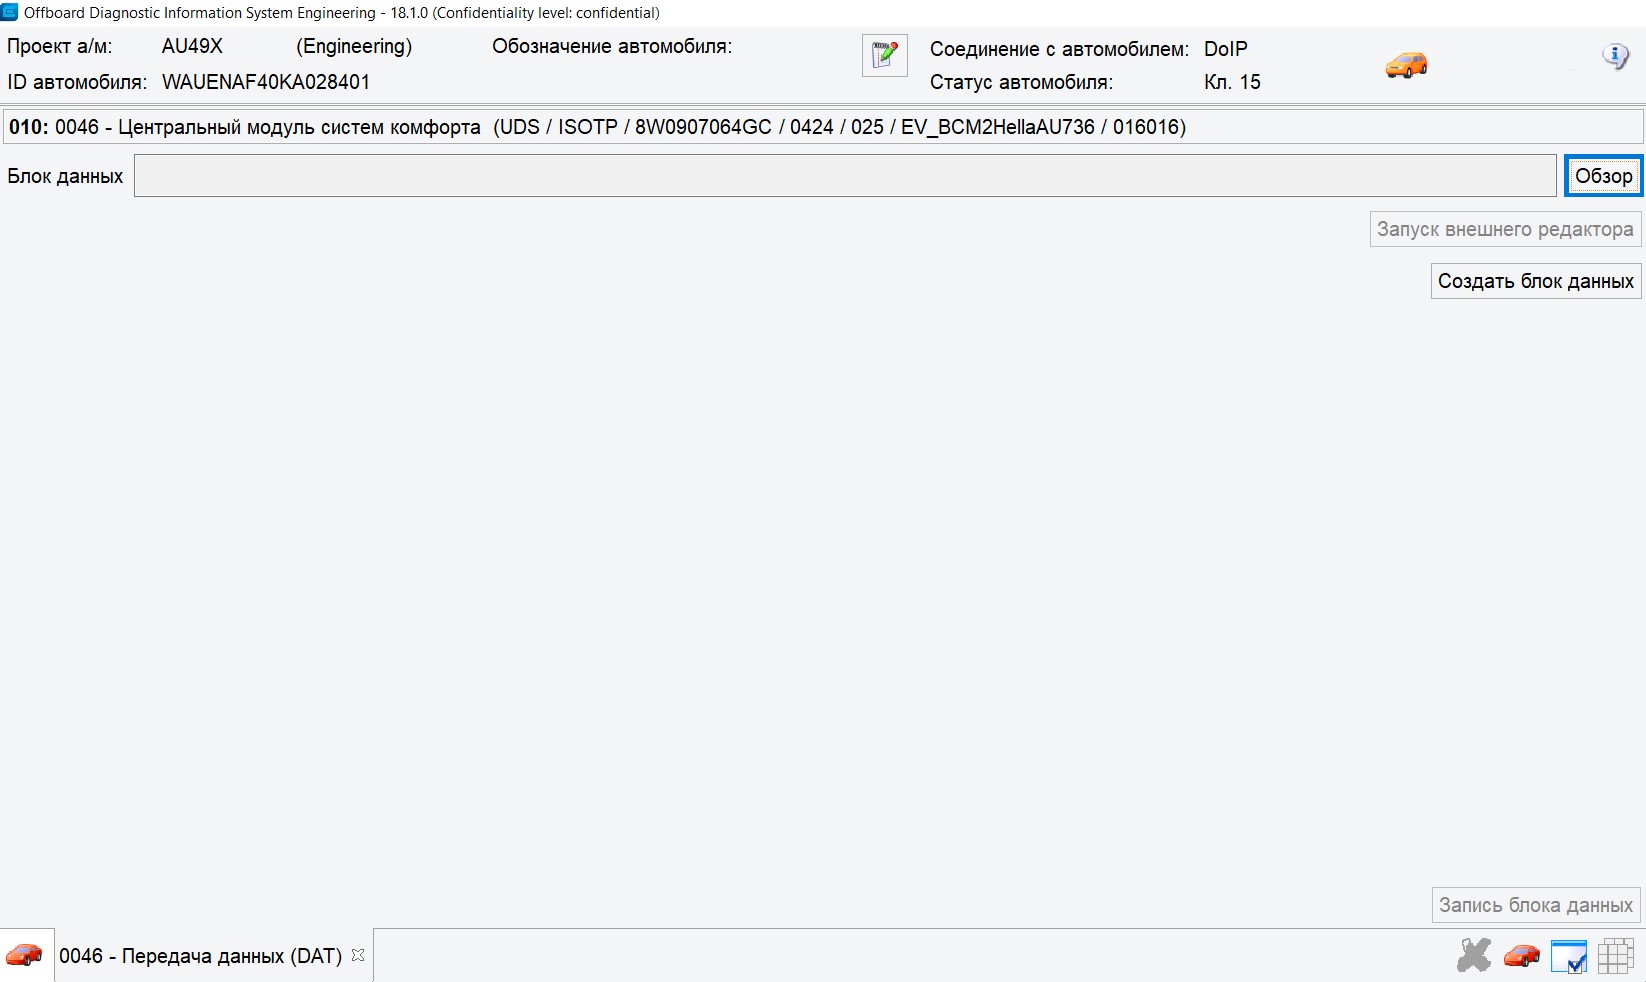Click the vehicle ID WAUENAF40KA028401 text
The width and height of the screenshot is (1646, 982).
tap(266, 82)
